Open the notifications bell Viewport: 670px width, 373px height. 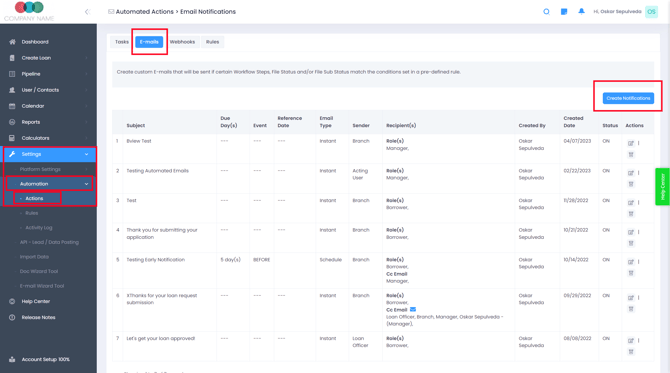point(581,12)
